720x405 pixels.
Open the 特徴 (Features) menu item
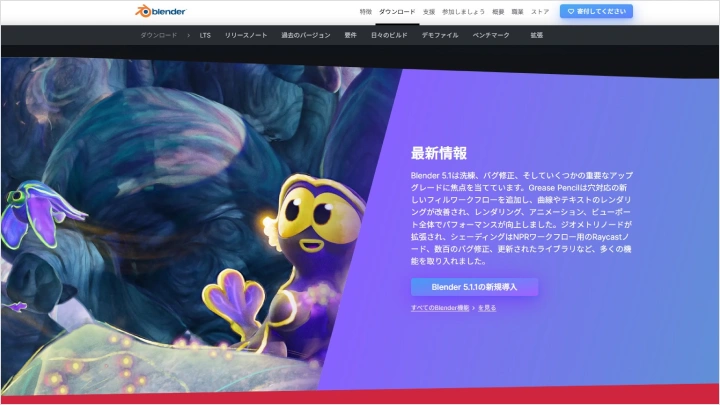366,12
